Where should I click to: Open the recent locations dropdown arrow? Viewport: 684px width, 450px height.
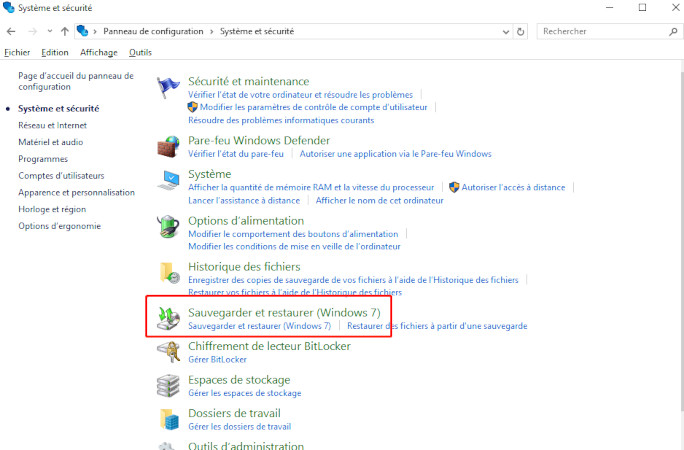50,31
